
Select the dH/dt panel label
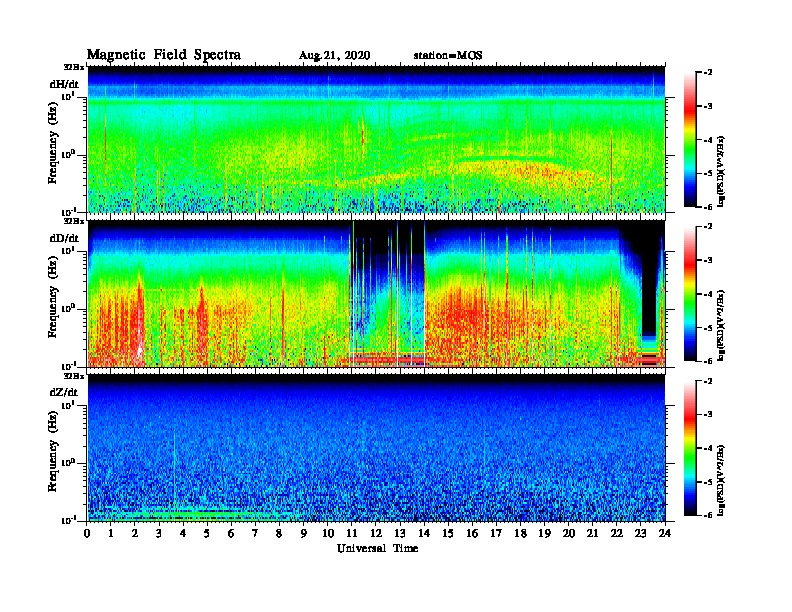tap(64, 84)
